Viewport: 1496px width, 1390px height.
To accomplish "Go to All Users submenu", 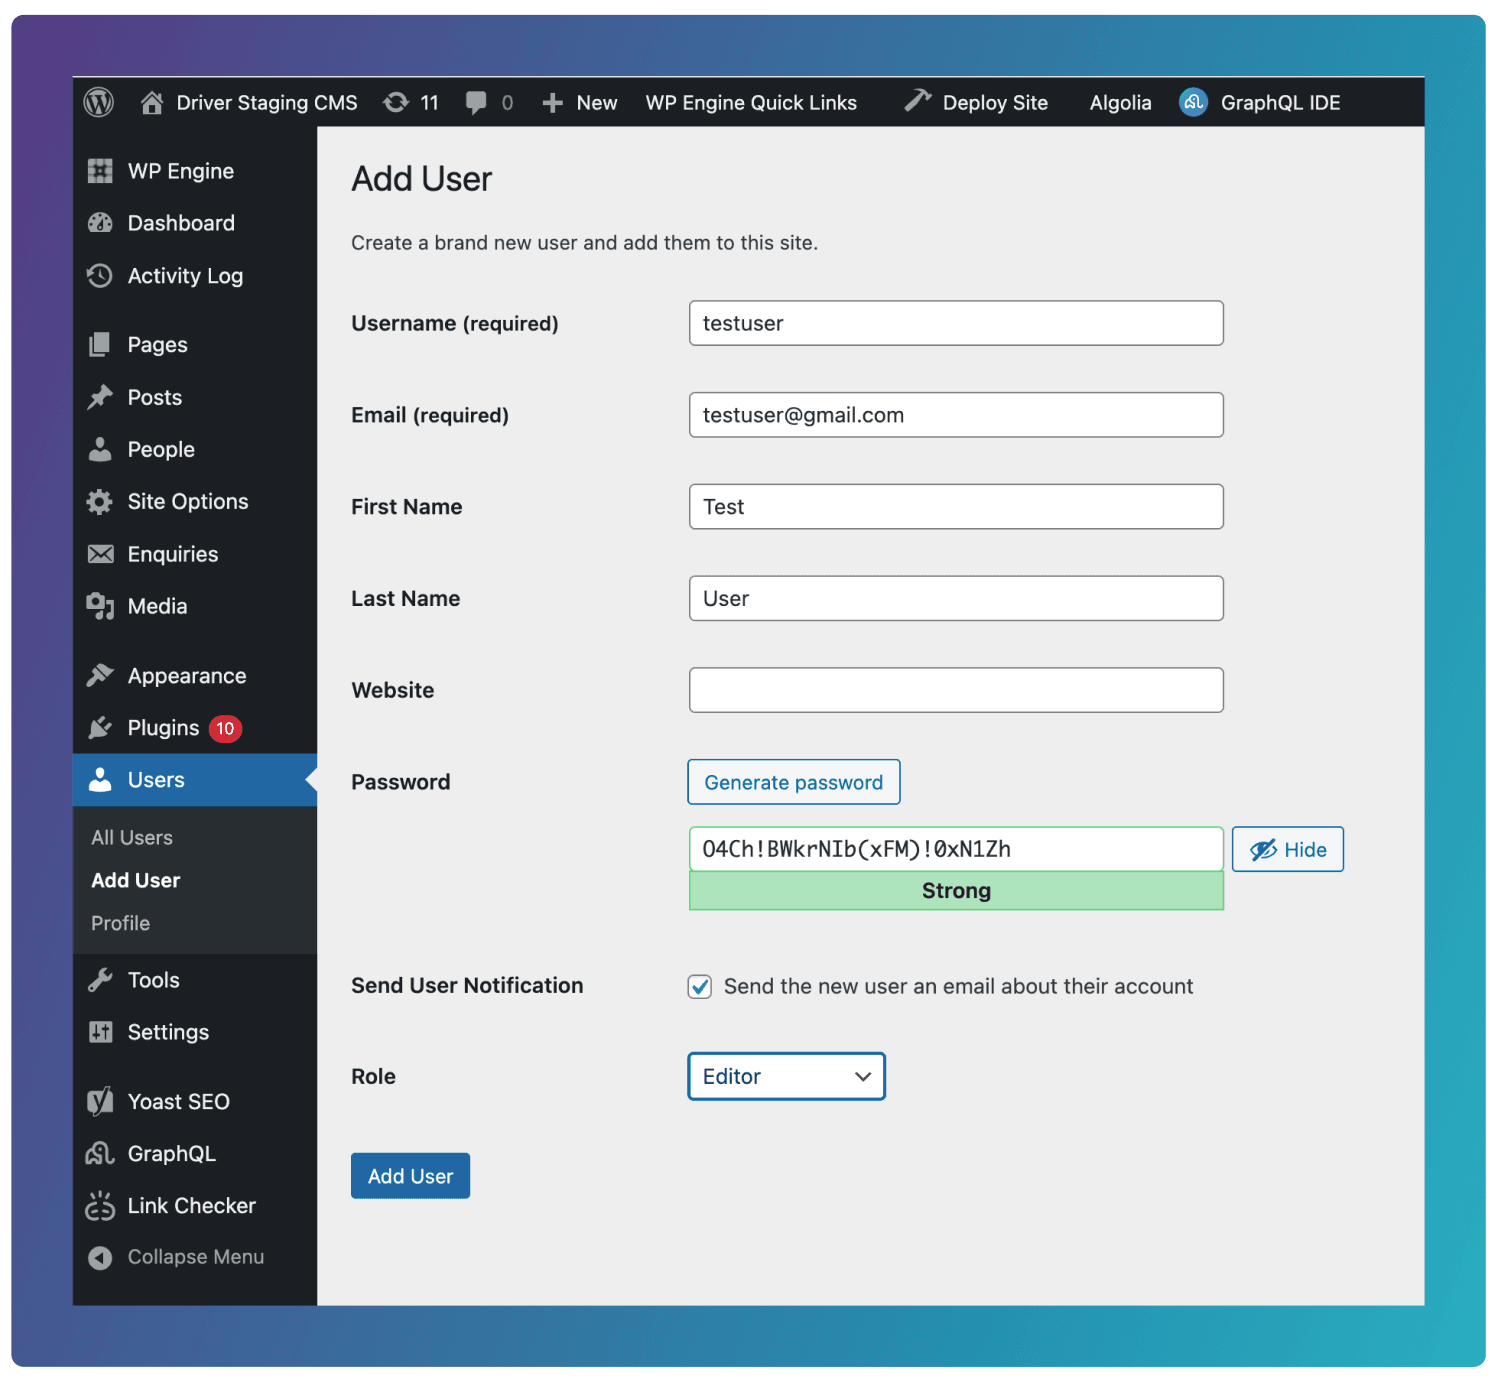I will click(x=132, y=838).
